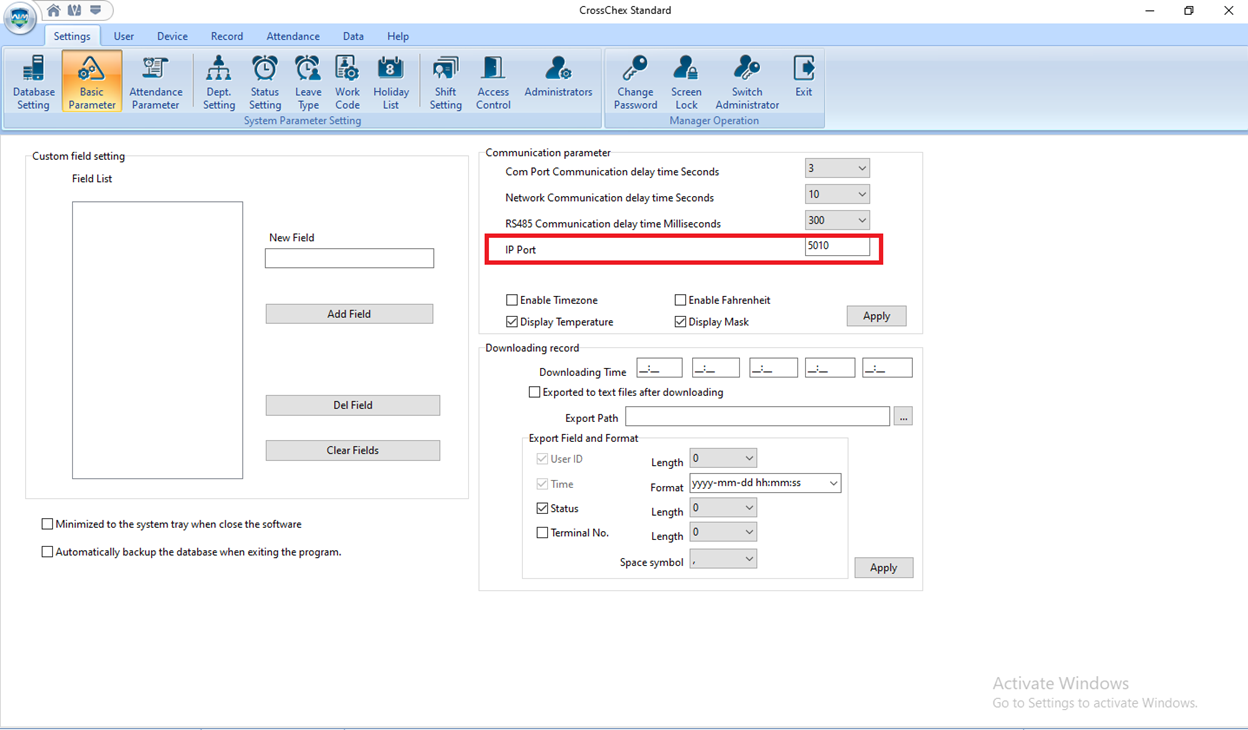Switch to the Record tab
The height and width of the screenshot is (730, 1248).
[x=227, y=36]
